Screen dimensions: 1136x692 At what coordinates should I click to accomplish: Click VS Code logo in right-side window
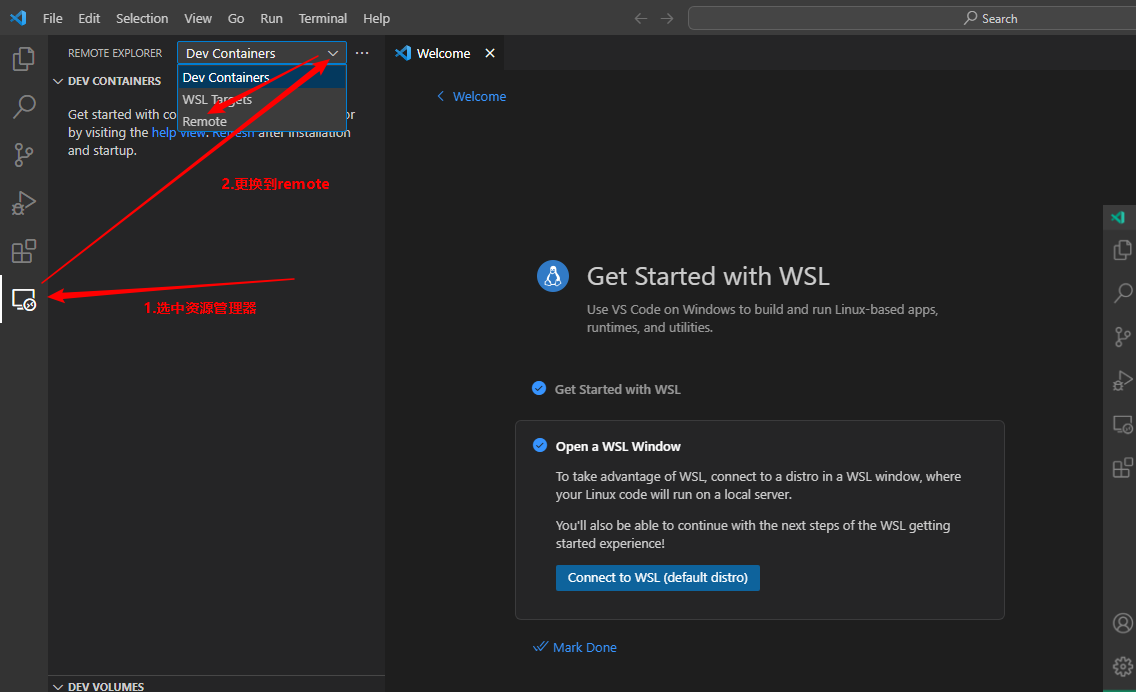1118,217
